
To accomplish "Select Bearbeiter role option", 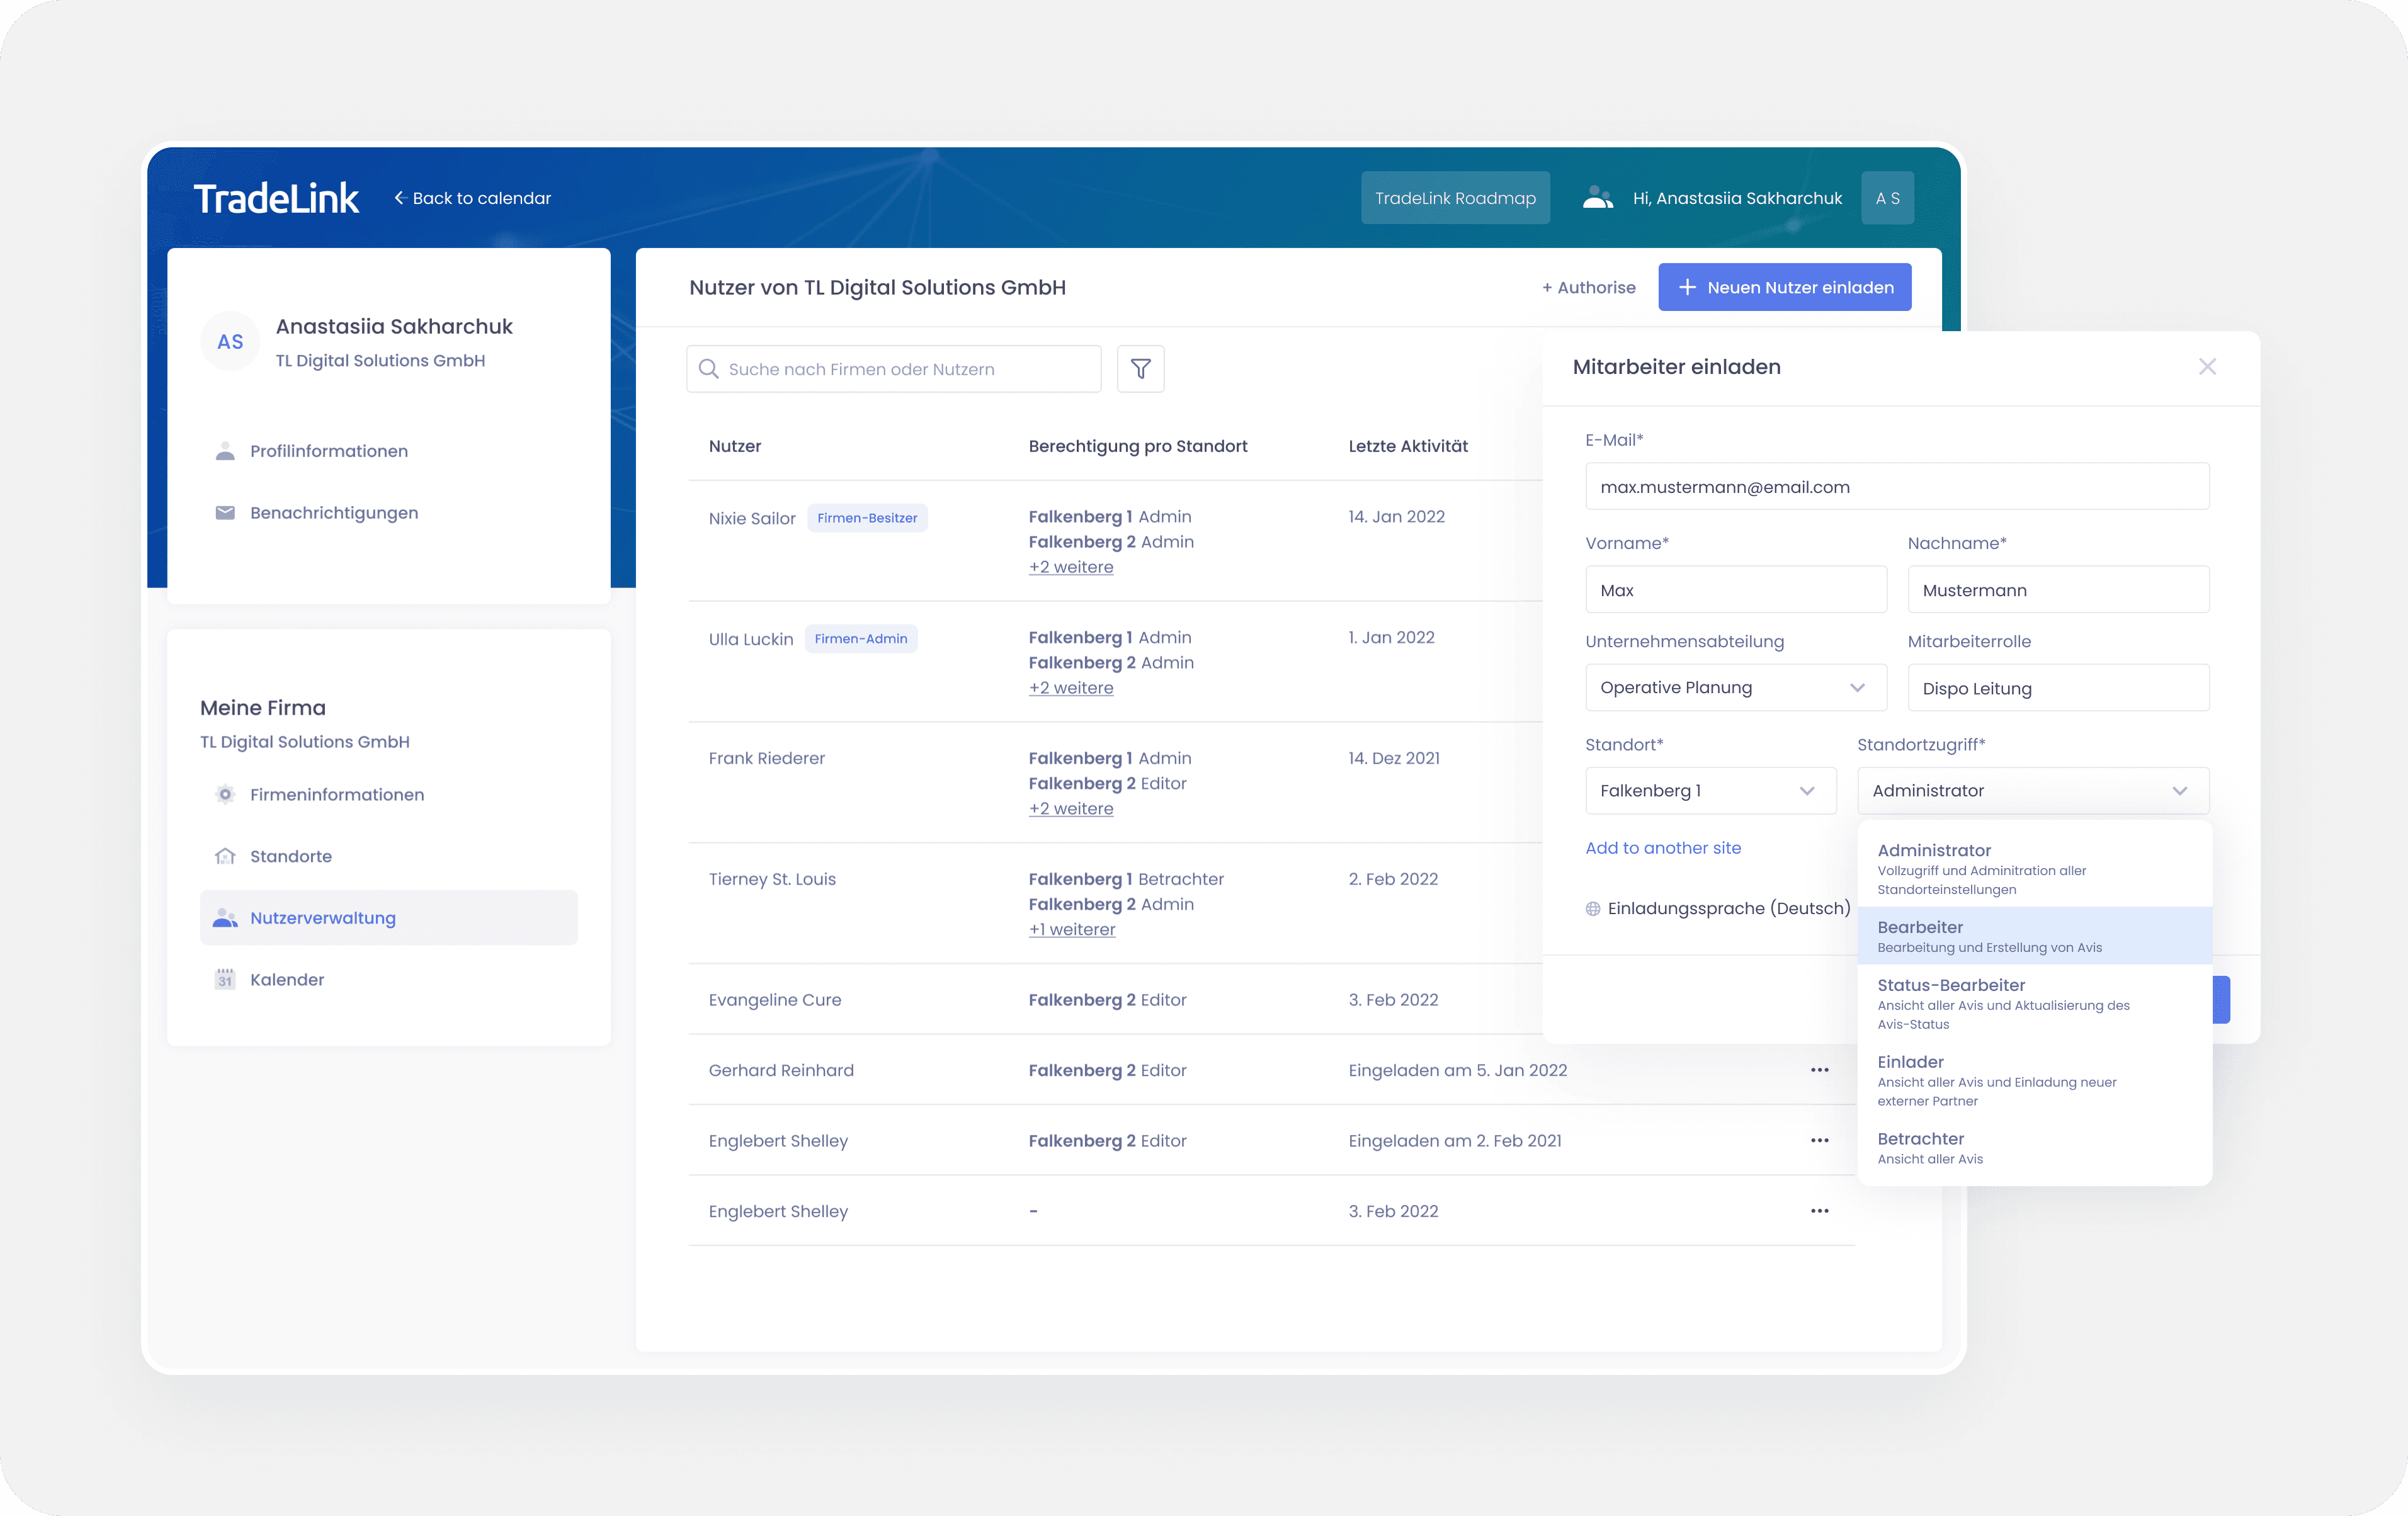I will coord(2033,936).
